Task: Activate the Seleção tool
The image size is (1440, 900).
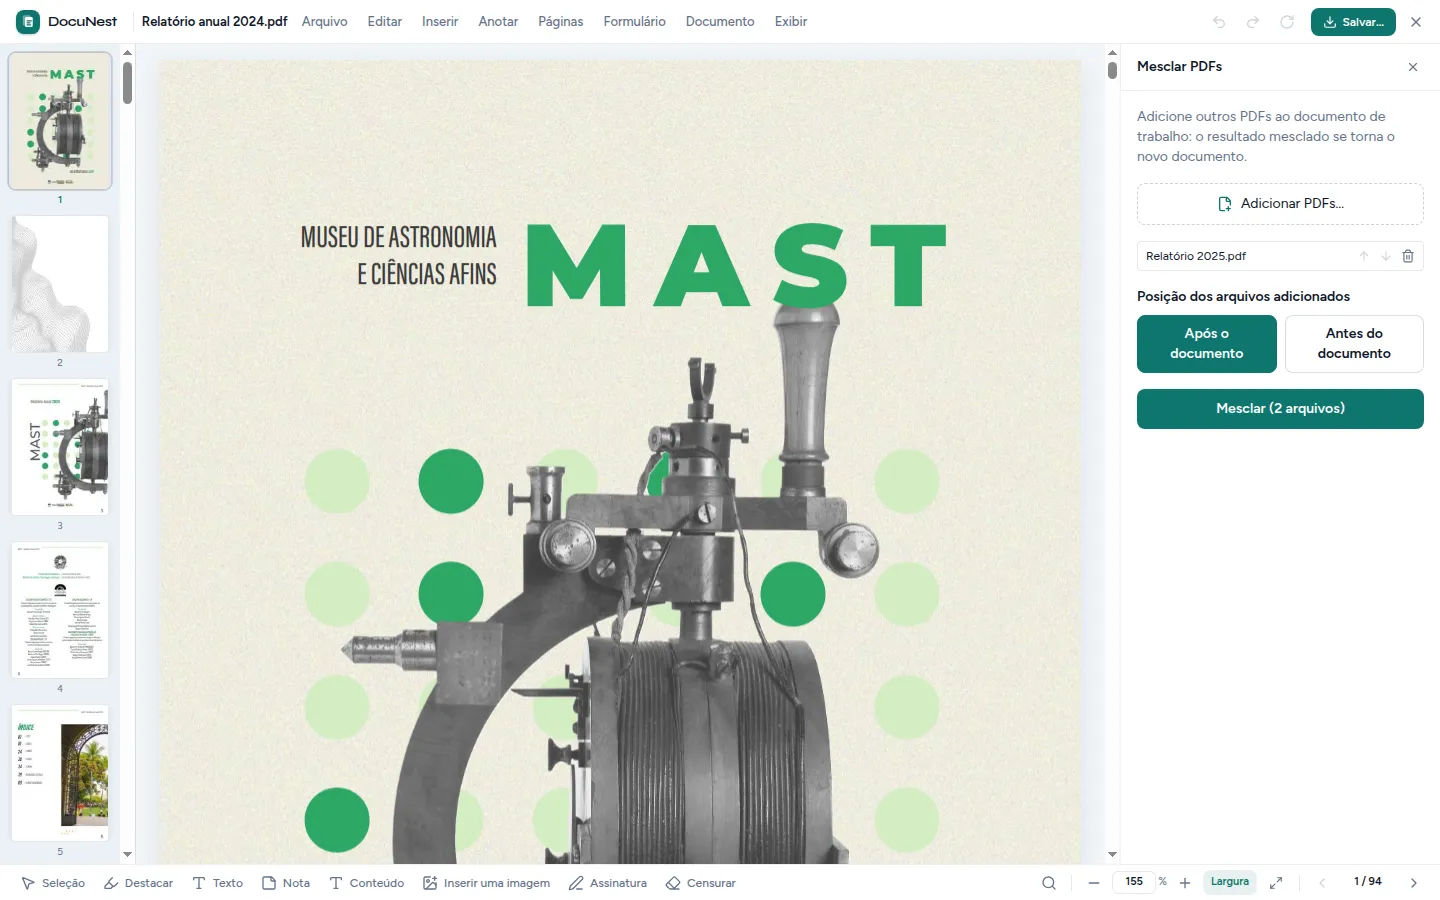Action: [53, 883]
